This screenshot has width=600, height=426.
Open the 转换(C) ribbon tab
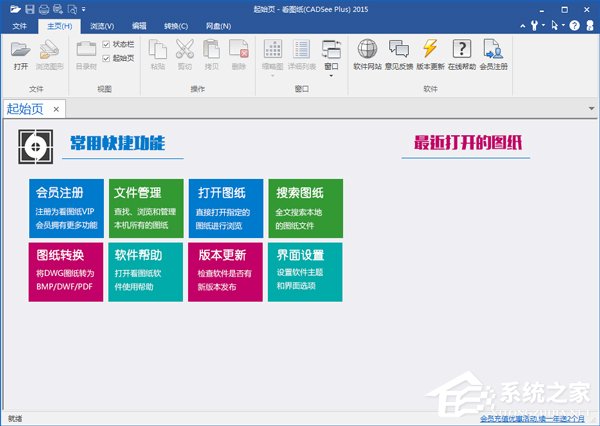176,26
